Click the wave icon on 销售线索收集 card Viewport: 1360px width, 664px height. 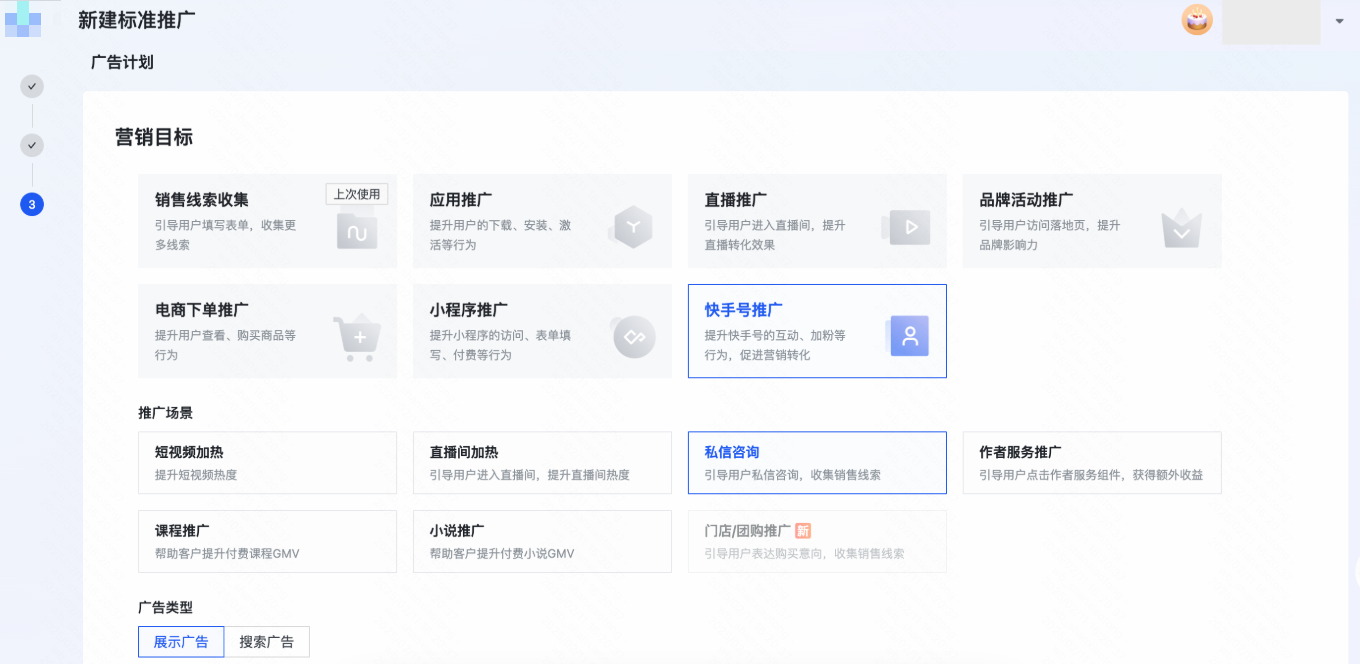pos(357,231)
